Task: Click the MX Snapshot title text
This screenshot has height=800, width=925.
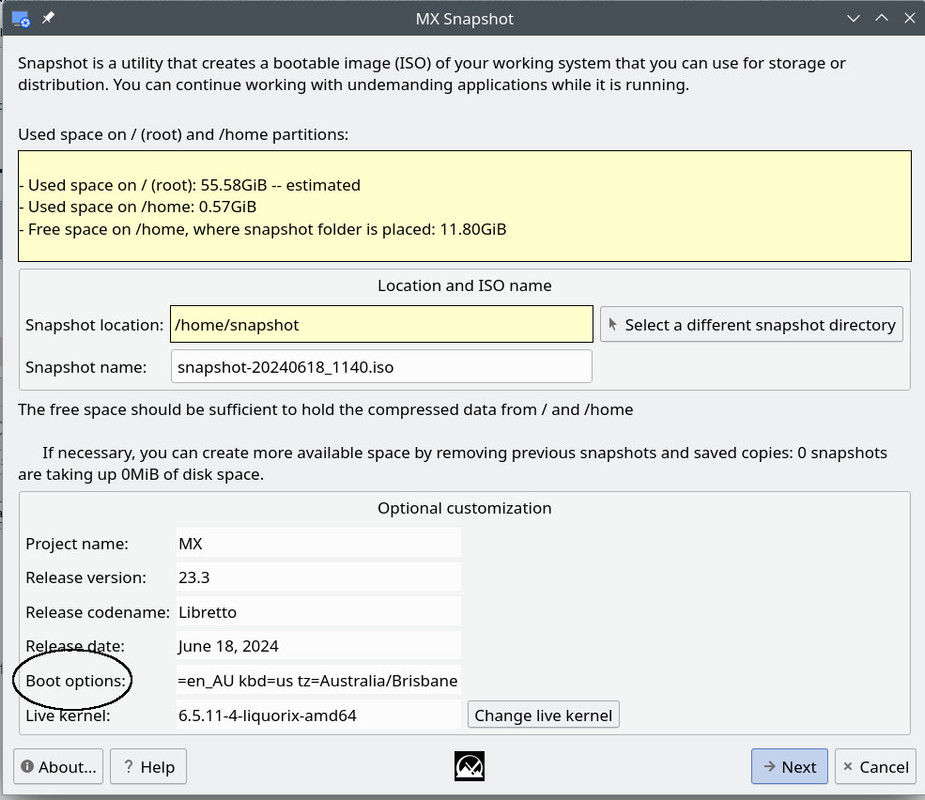Action: click(x=464, y=18)
